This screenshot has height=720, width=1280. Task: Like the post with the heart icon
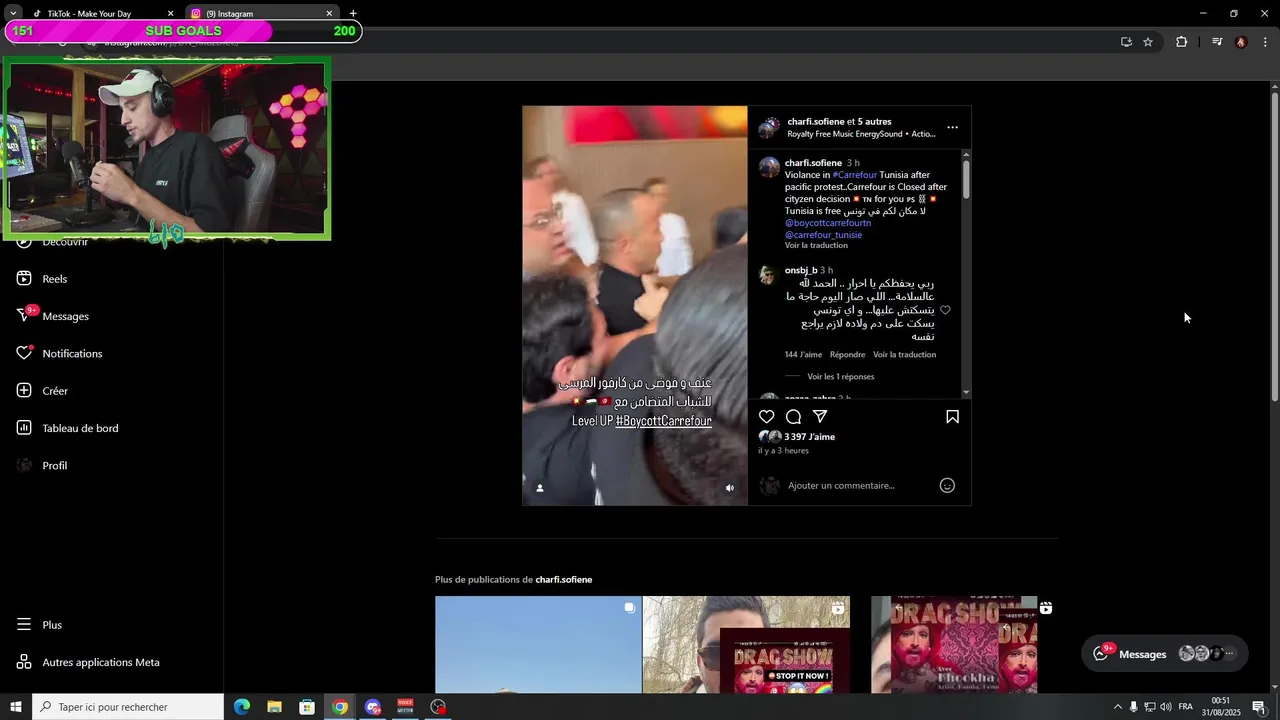(x=766, y=417)
